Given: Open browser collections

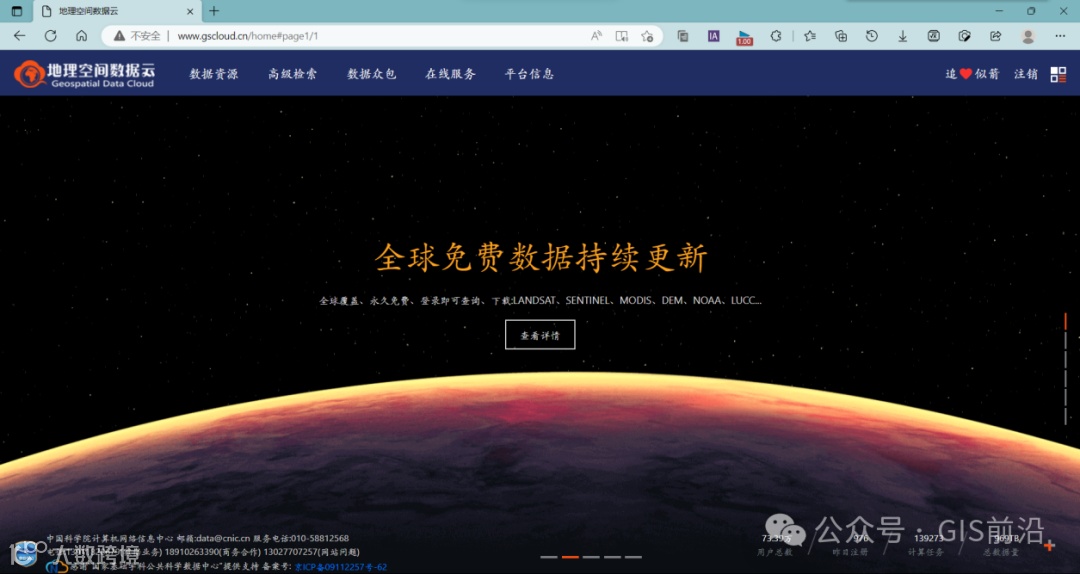Looking at the screenshot, I should point(841,36).
